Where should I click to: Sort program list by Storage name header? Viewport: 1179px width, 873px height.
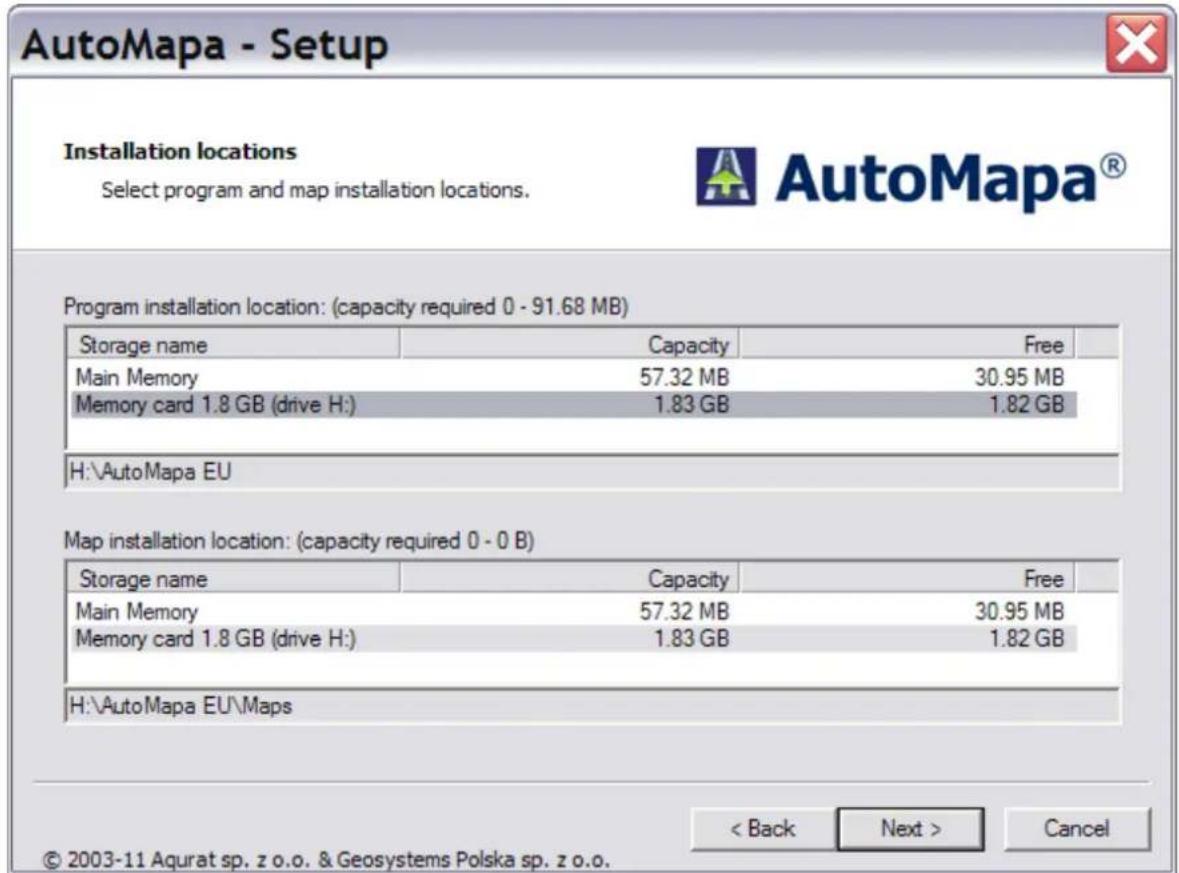(x=234, y=344)
